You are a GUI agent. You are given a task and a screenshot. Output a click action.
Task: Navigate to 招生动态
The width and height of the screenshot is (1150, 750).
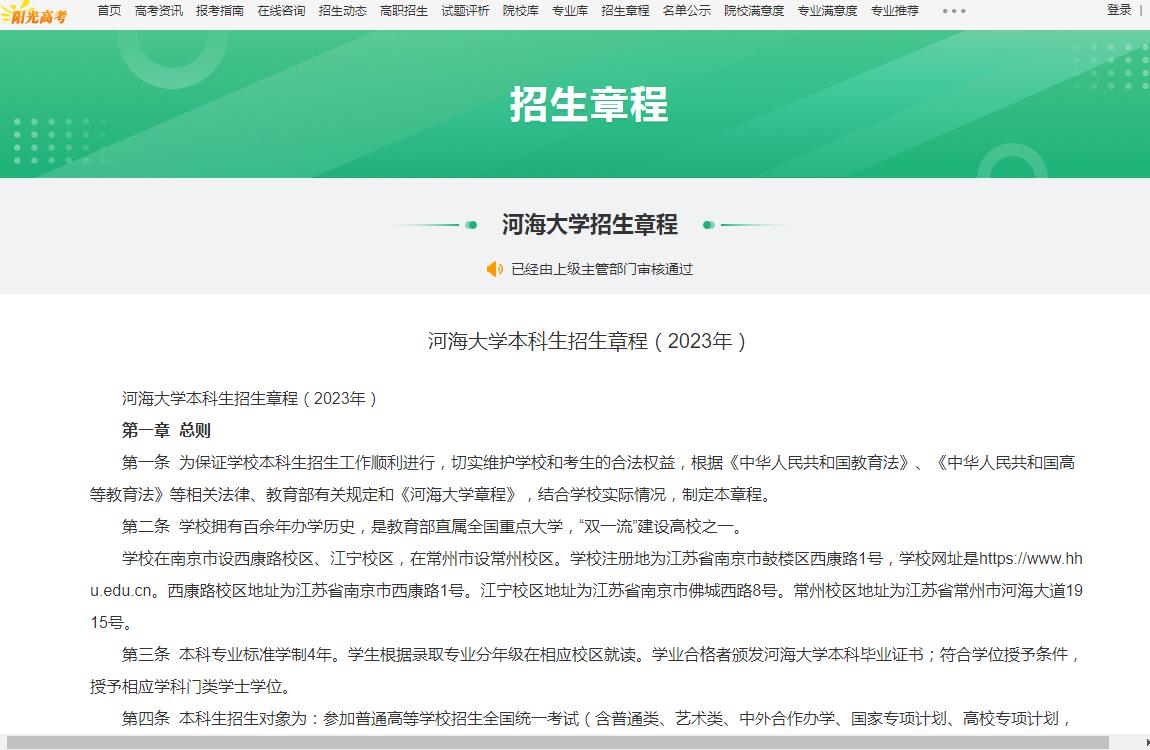coord(343,10)
